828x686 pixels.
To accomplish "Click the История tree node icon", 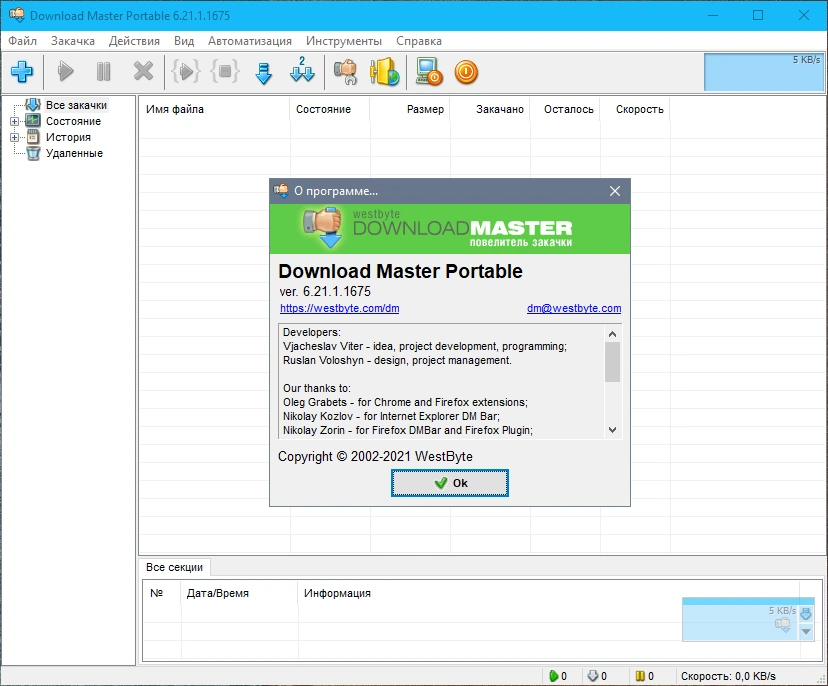I will pos(33,137).
